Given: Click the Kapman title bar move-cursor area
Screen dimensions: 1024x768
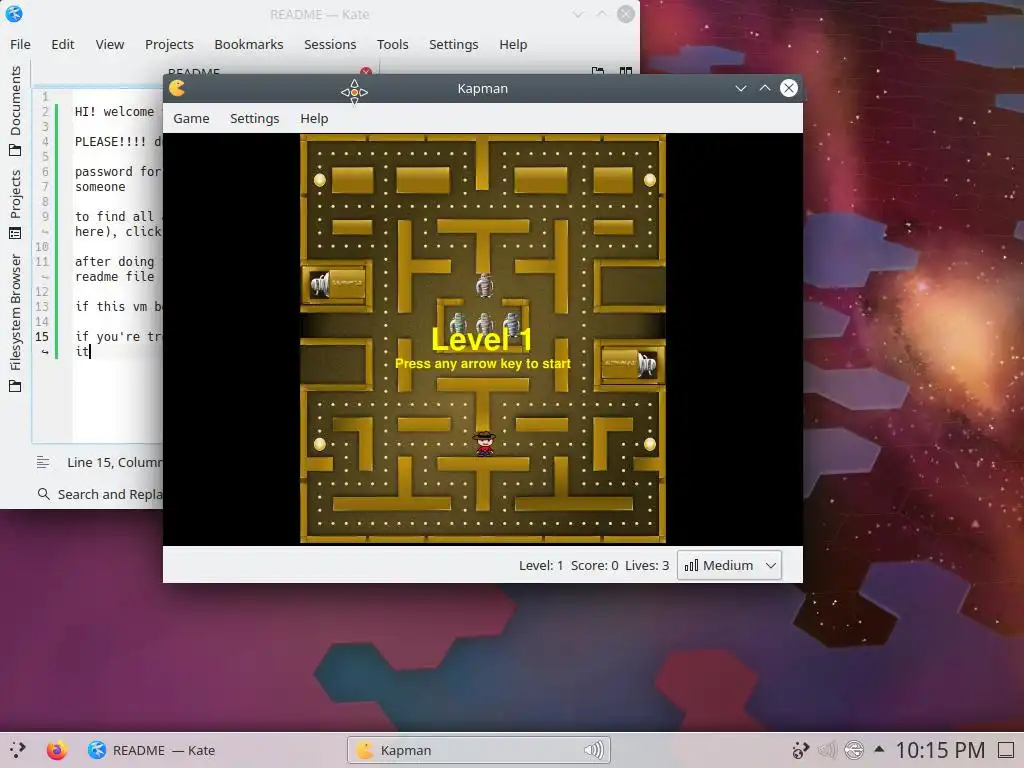Looking at the screenshot, I should 355,92.
